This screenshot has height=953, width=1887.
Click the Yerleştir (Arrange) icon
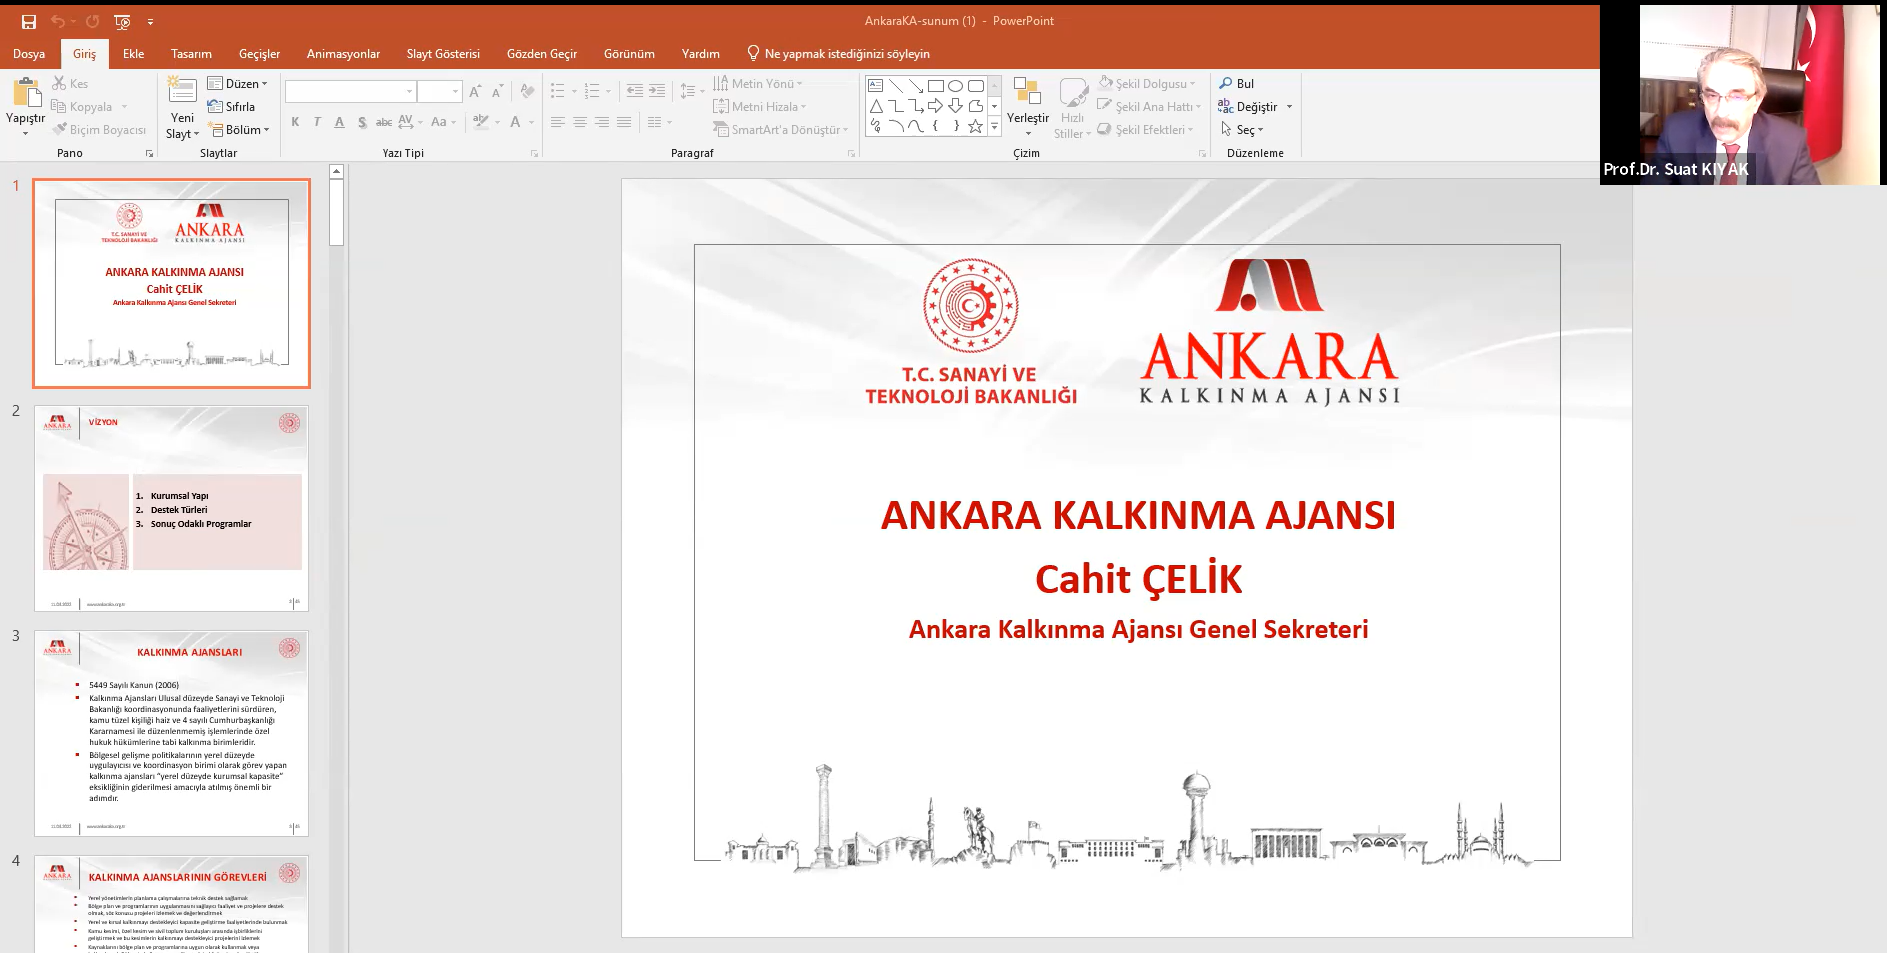click(x=1027, y=91)
